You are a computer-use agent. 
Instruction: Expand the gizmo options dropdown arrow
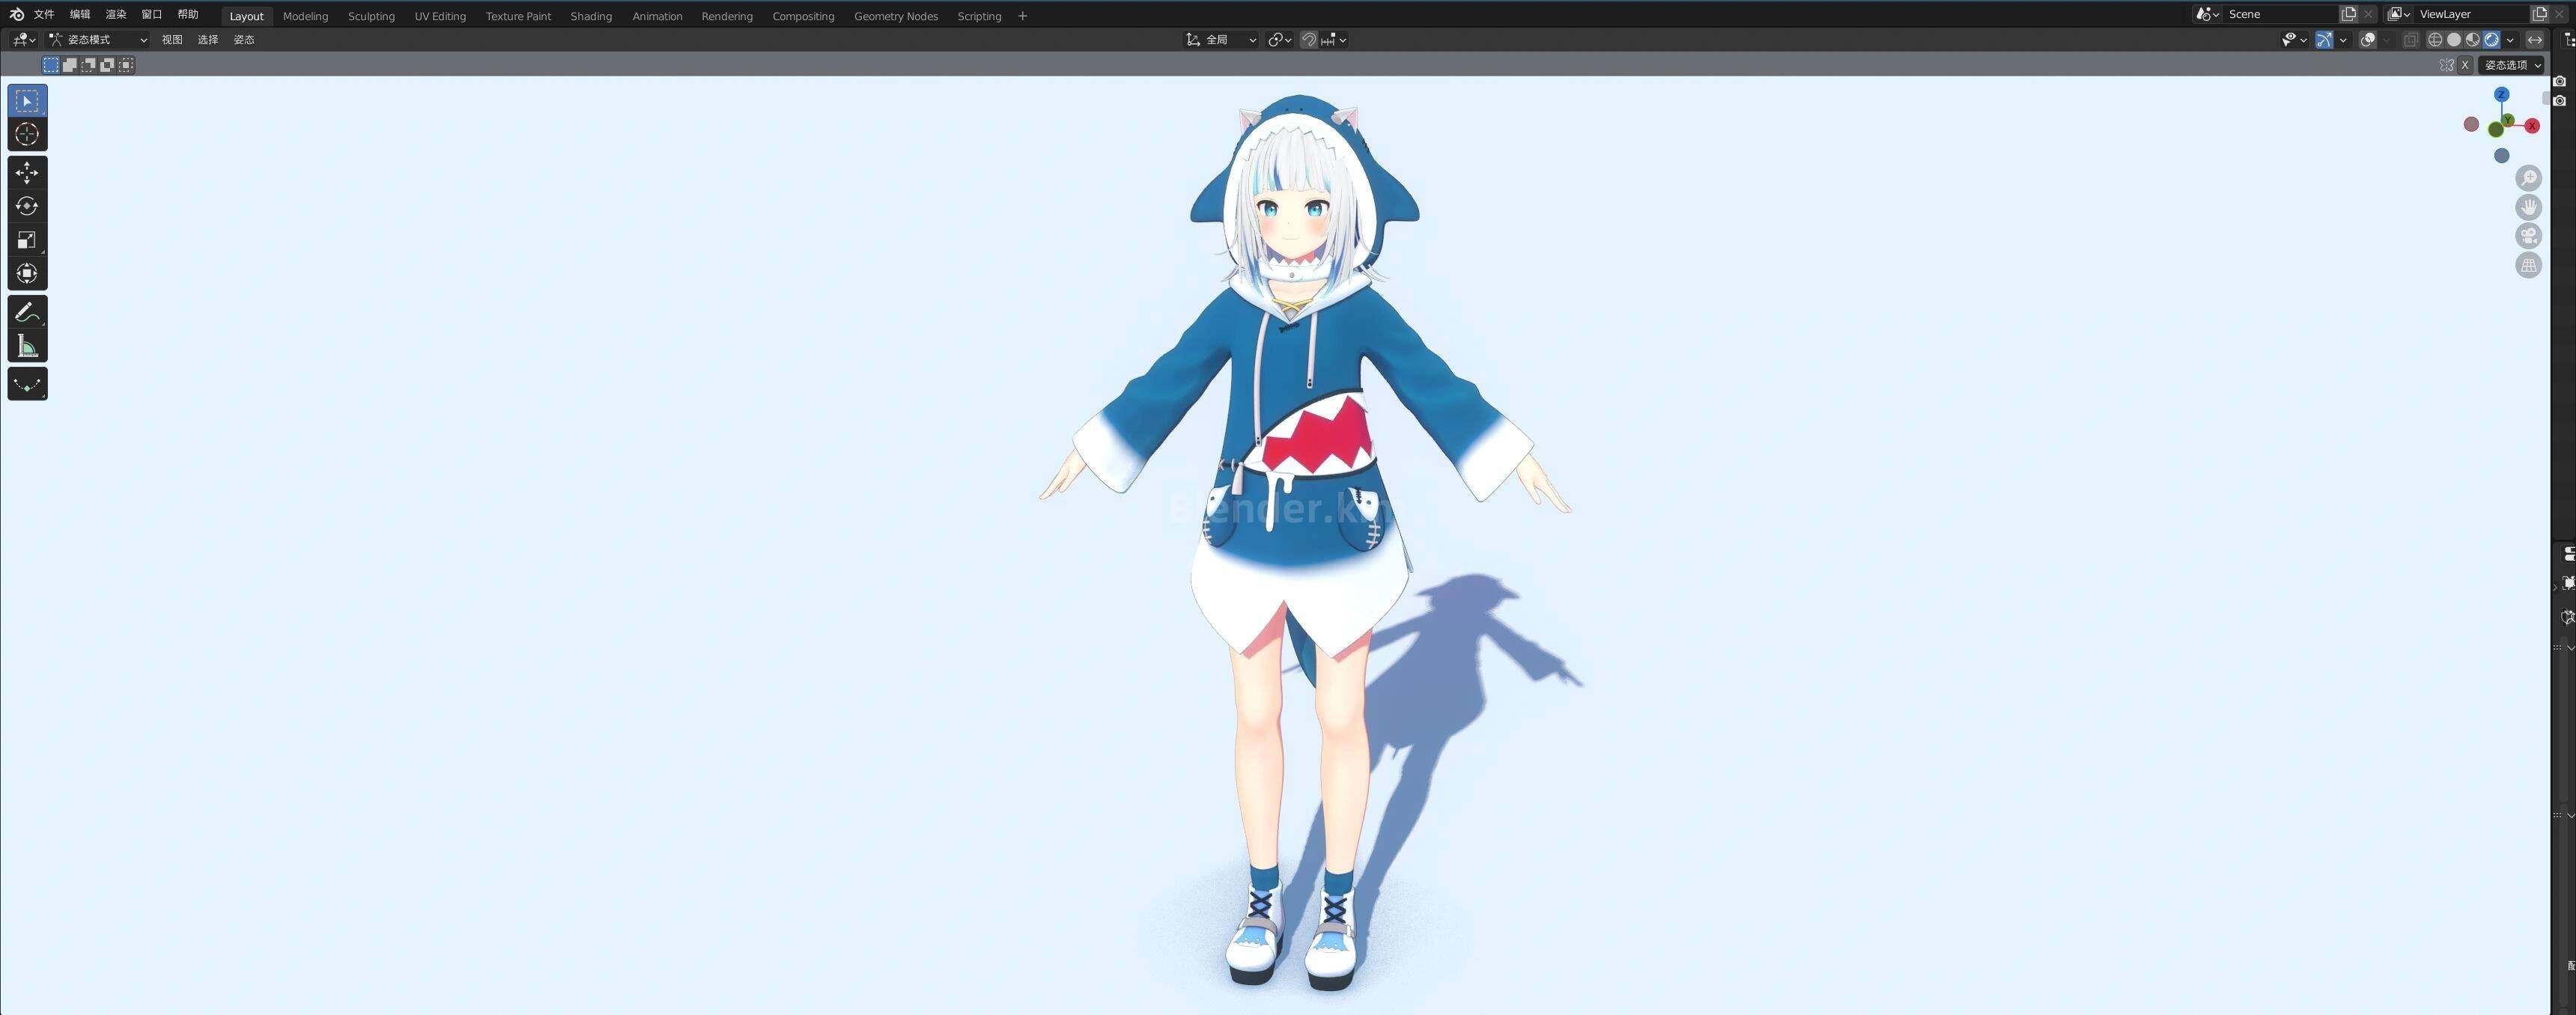tap(2343, 40)
